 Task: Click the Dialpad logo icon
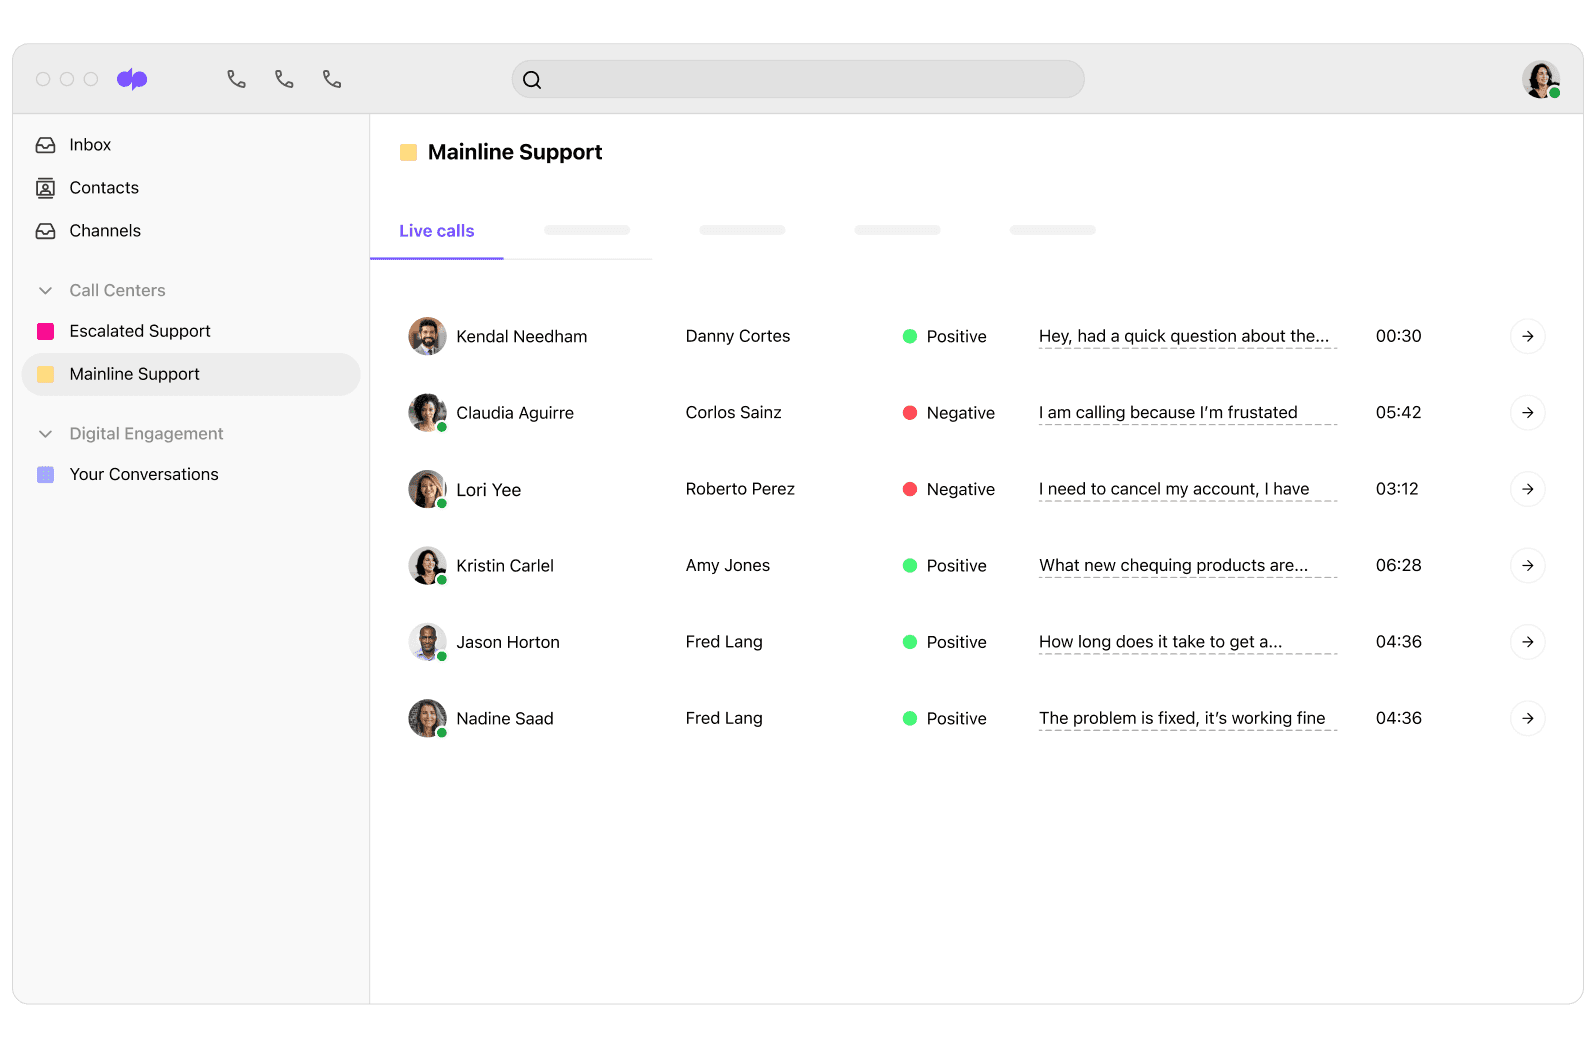click(x=132, y=79)
